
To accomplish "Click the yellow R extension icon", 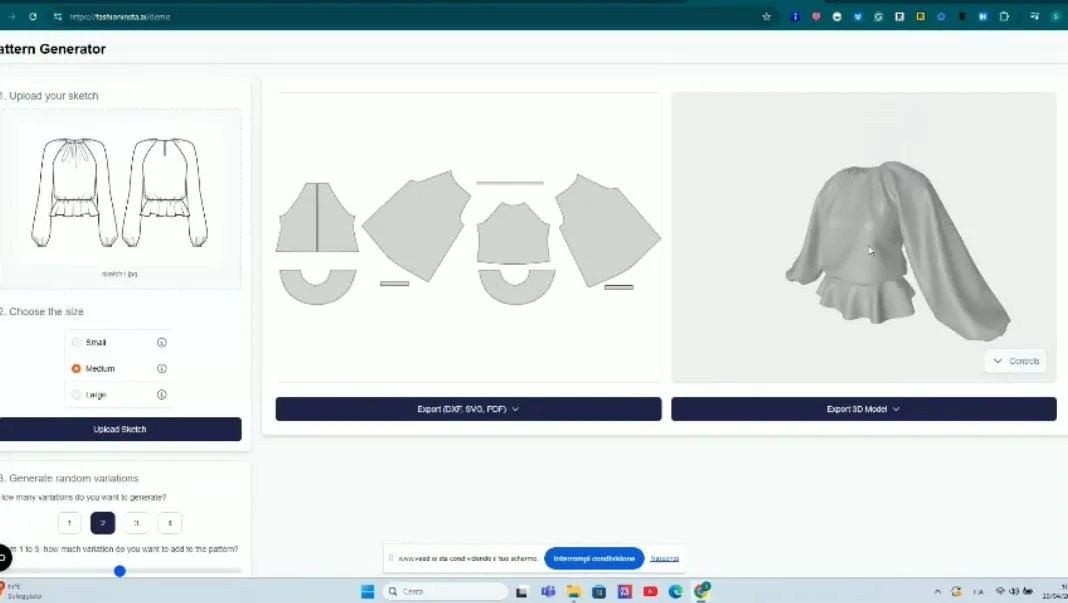I will (x=920, y=16).
